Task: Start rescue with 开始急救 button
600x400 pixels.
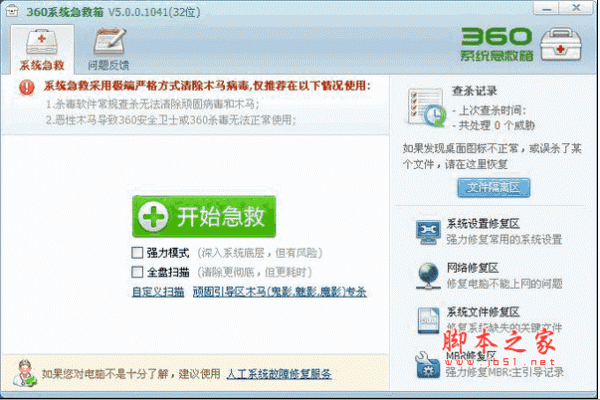Action: pos(204,217)
